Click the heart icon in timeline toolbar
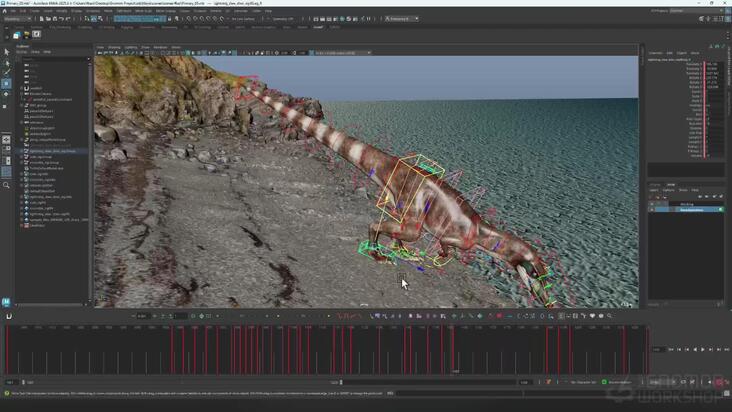 (592, 316)
